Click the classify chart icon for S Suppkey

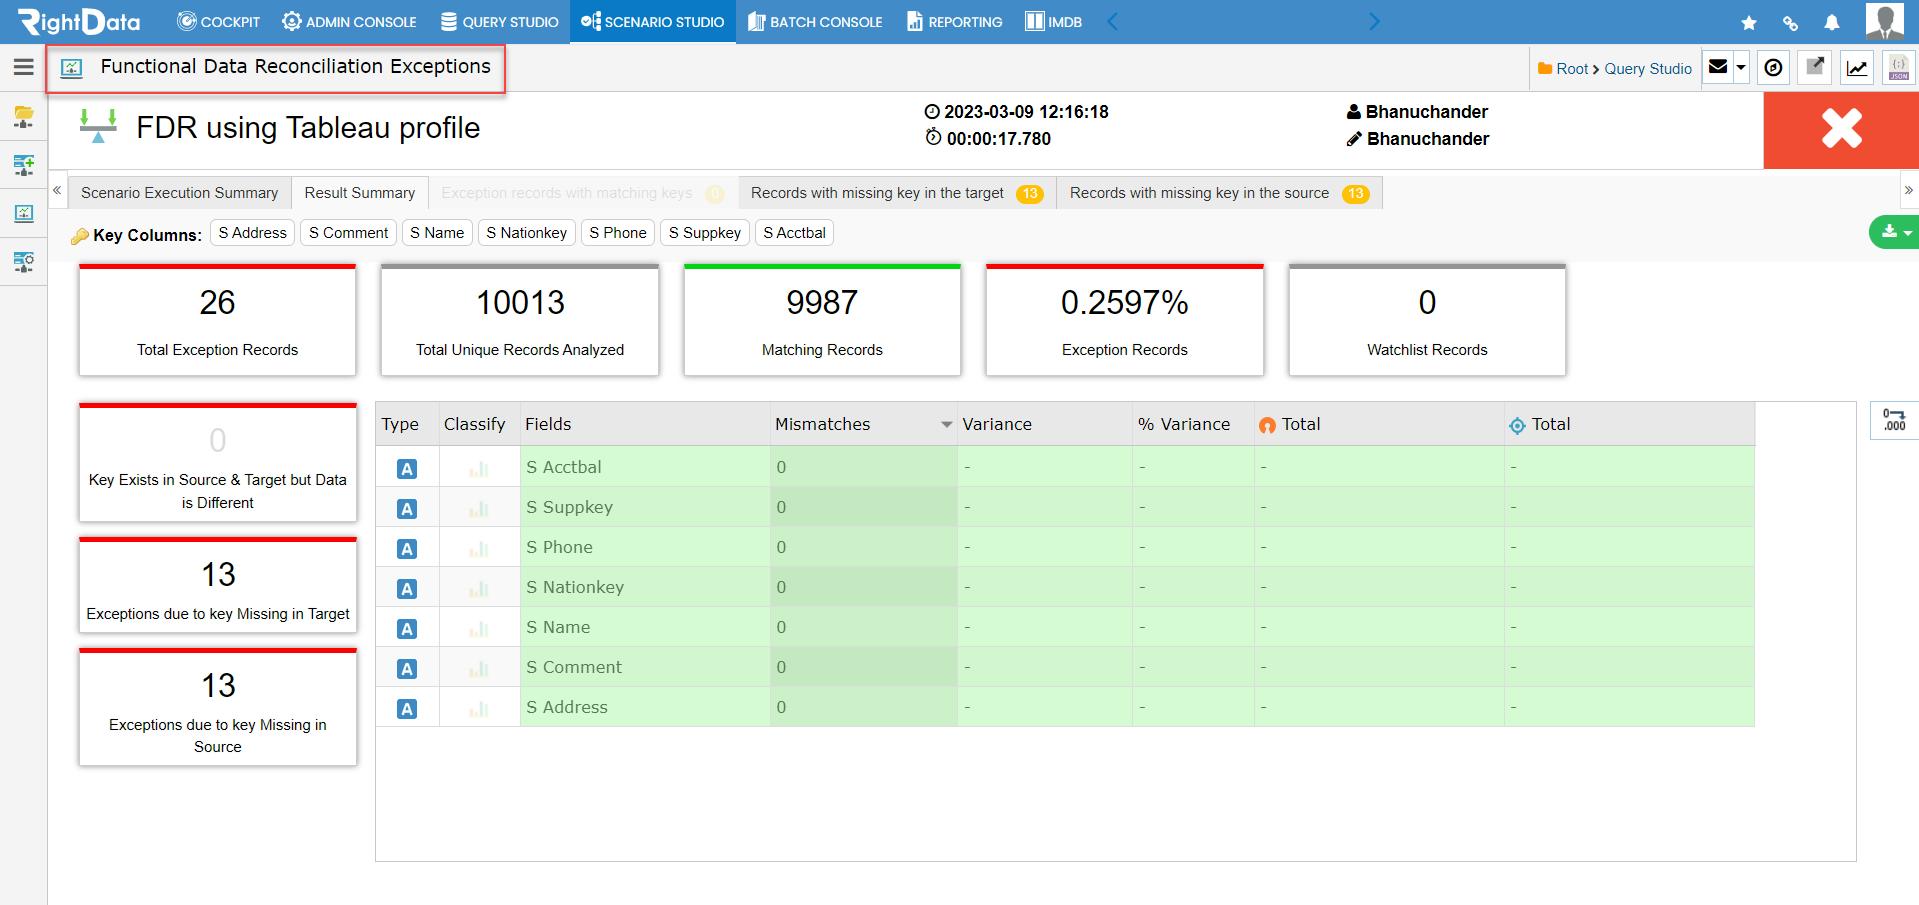coord(479,508)
